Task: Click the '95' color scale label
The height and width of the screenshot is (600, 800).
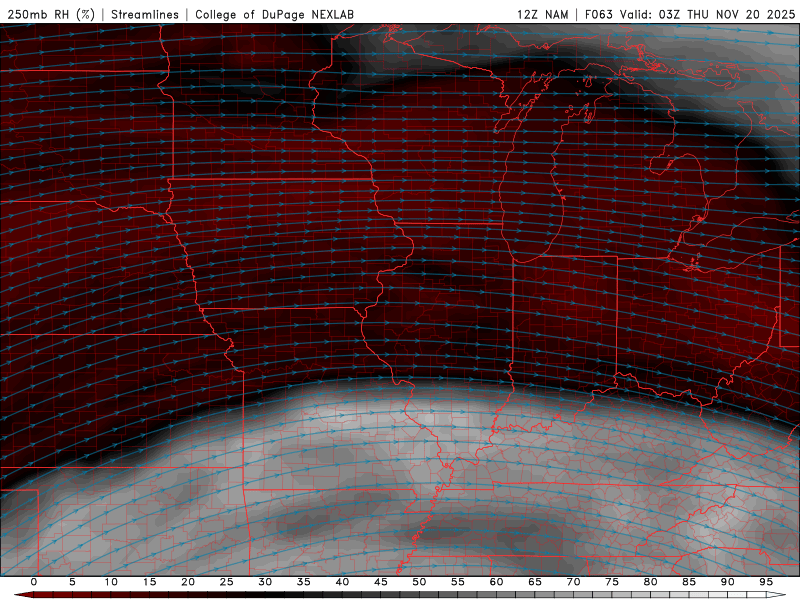Action: point(766,582)
